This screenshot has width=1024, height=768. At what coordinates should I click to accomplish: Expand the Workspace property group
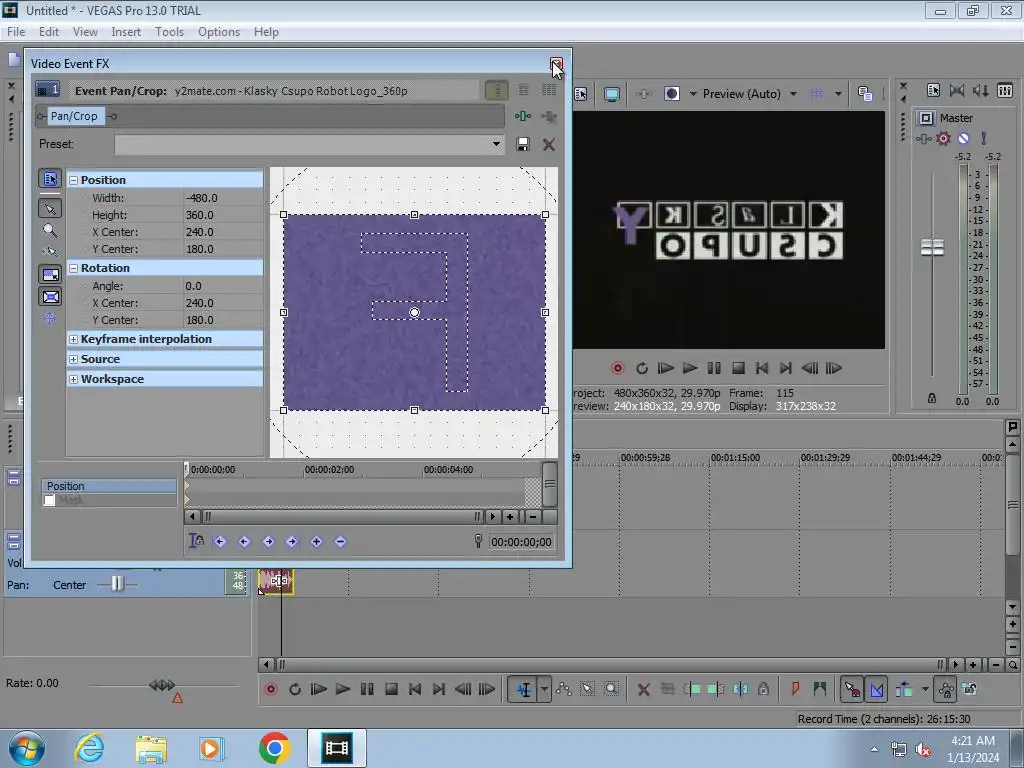tap(74, 379)
